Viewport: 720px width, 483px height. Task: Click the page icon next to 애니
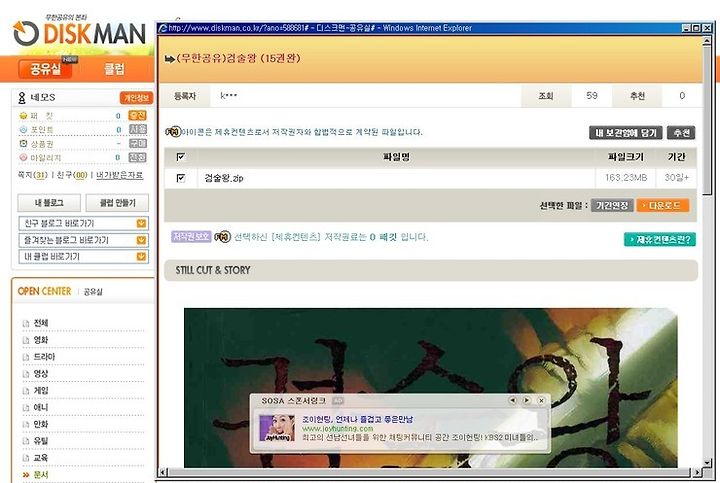click(x=26, y=408)
